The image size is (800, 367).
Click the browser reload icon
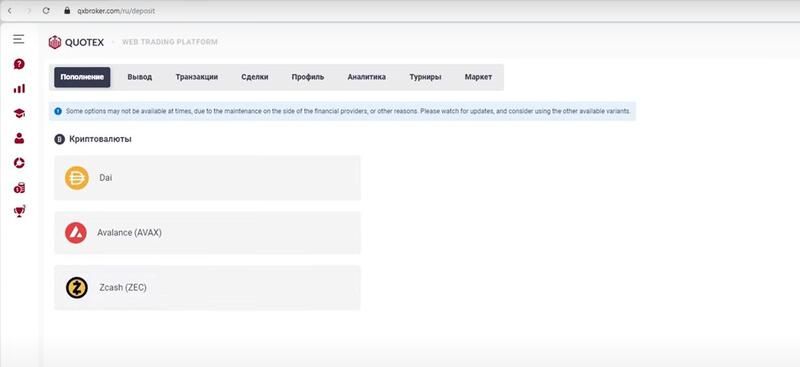(46, 10)
